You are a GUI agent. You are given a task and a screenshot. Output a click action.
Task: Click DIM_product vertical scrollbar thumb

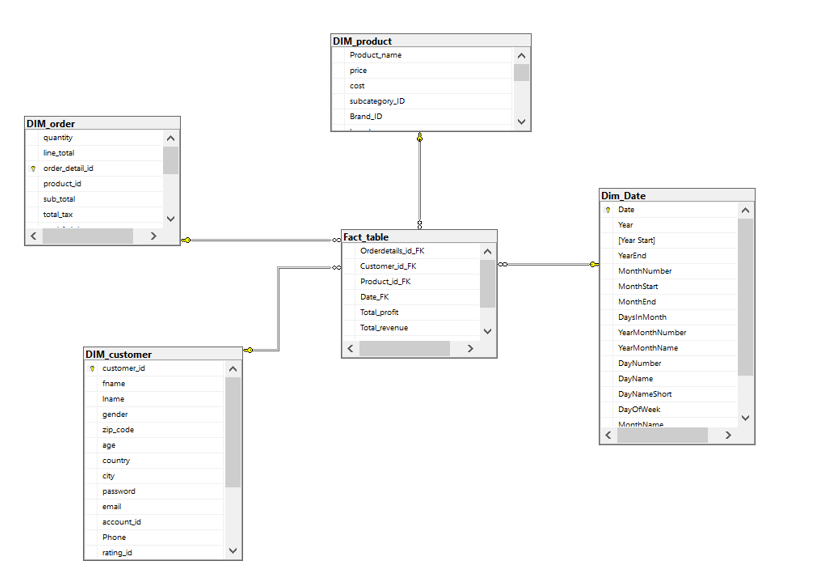521,73
